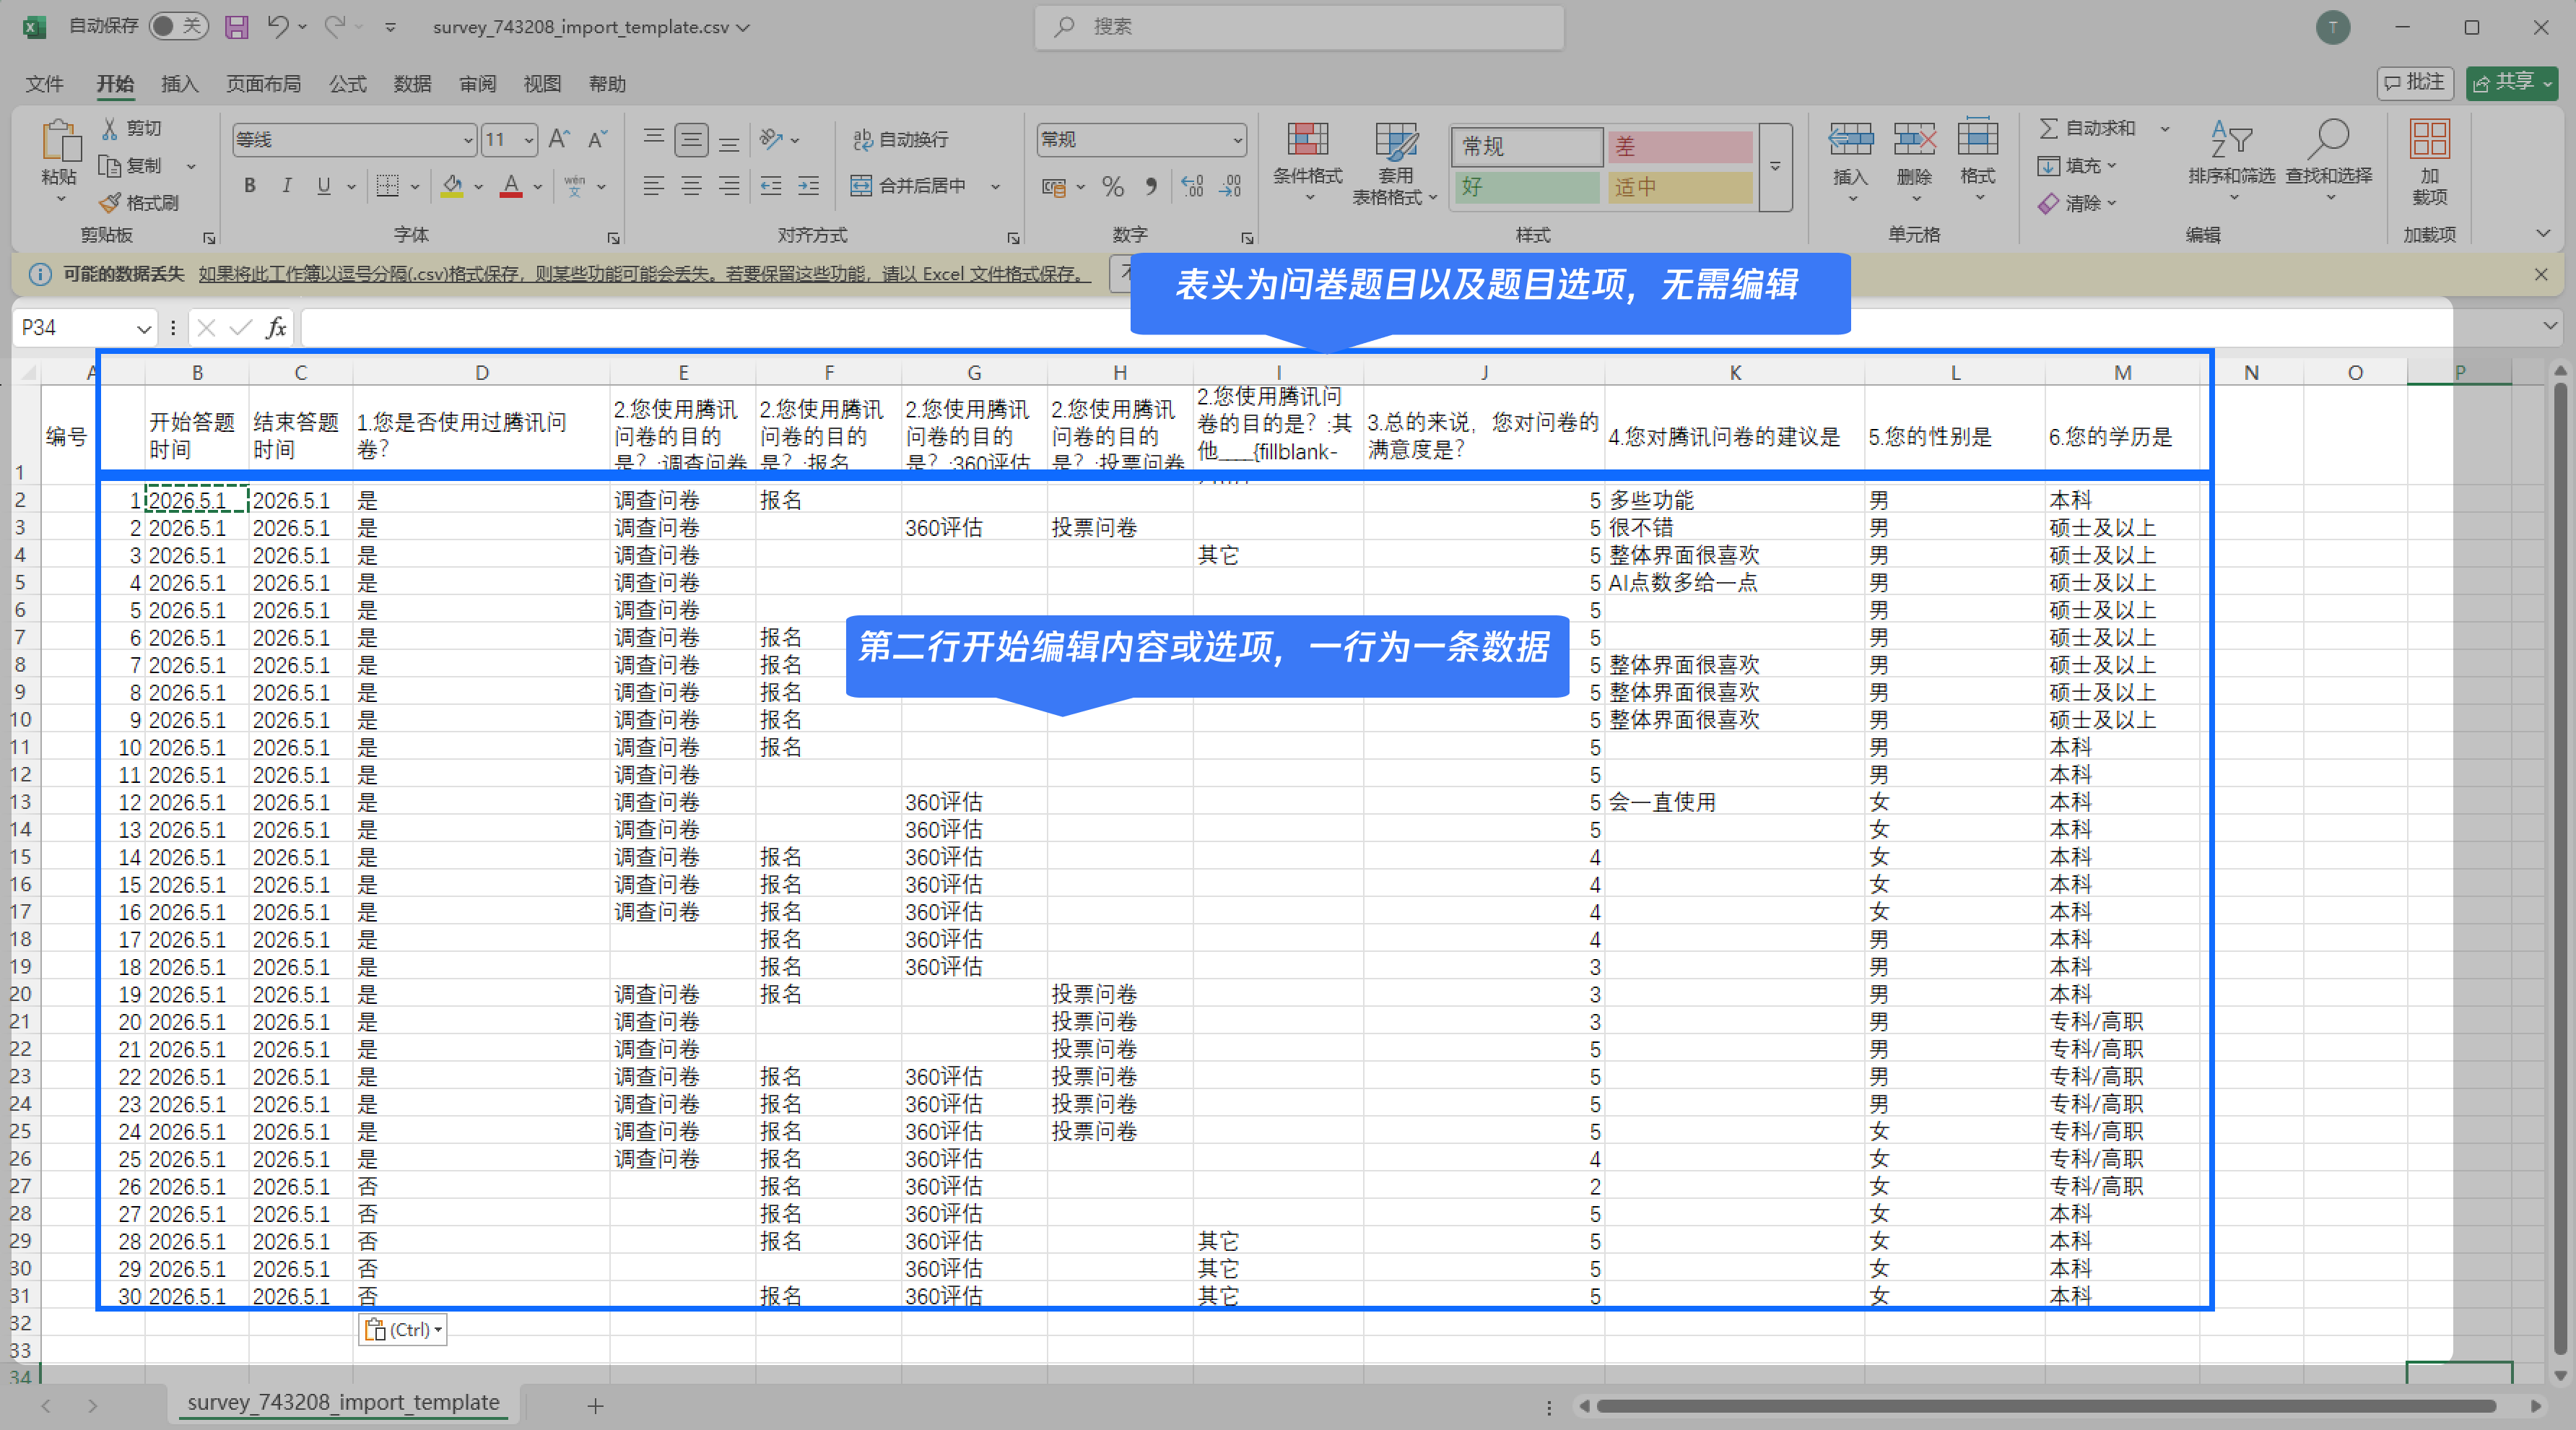This screenshot has height=1430, width=2576.
Task: Toggle Wrap Text option
Action: coord(900,140)
